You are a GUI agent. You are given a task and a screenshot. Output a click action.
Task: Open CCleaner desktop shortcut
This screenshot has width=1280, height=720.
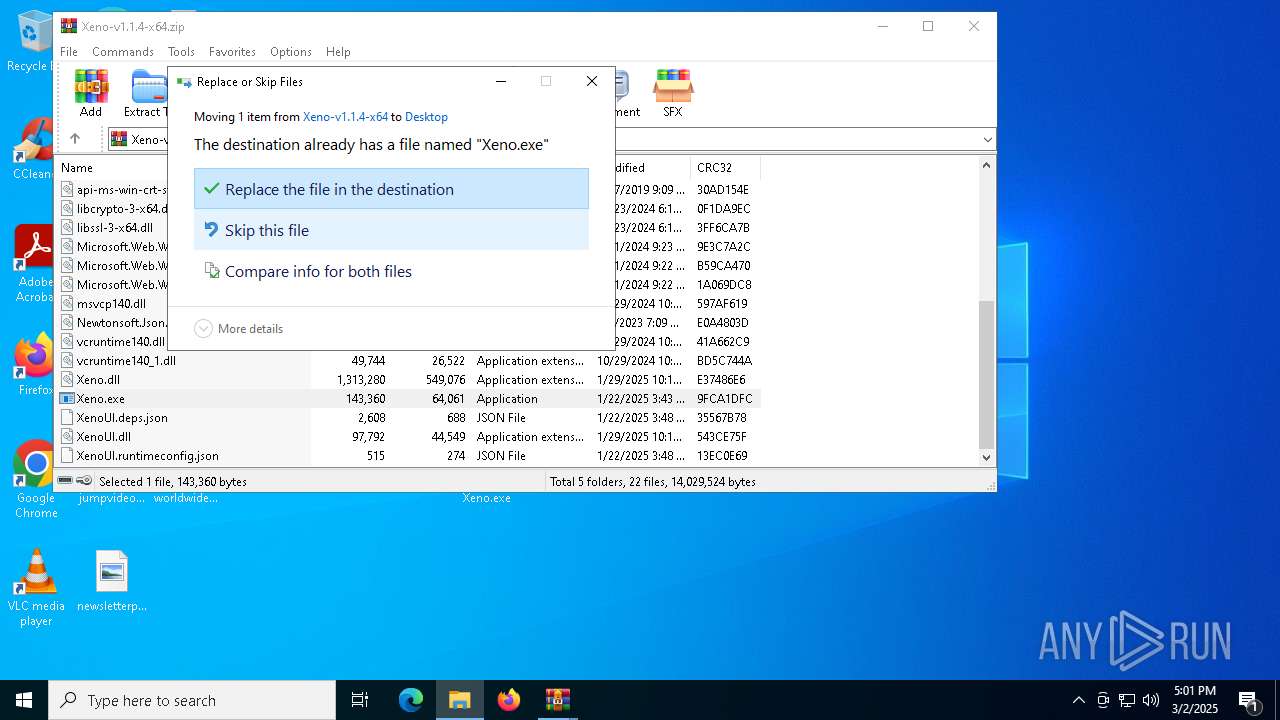pyautogui.click(x=35, y=148)
